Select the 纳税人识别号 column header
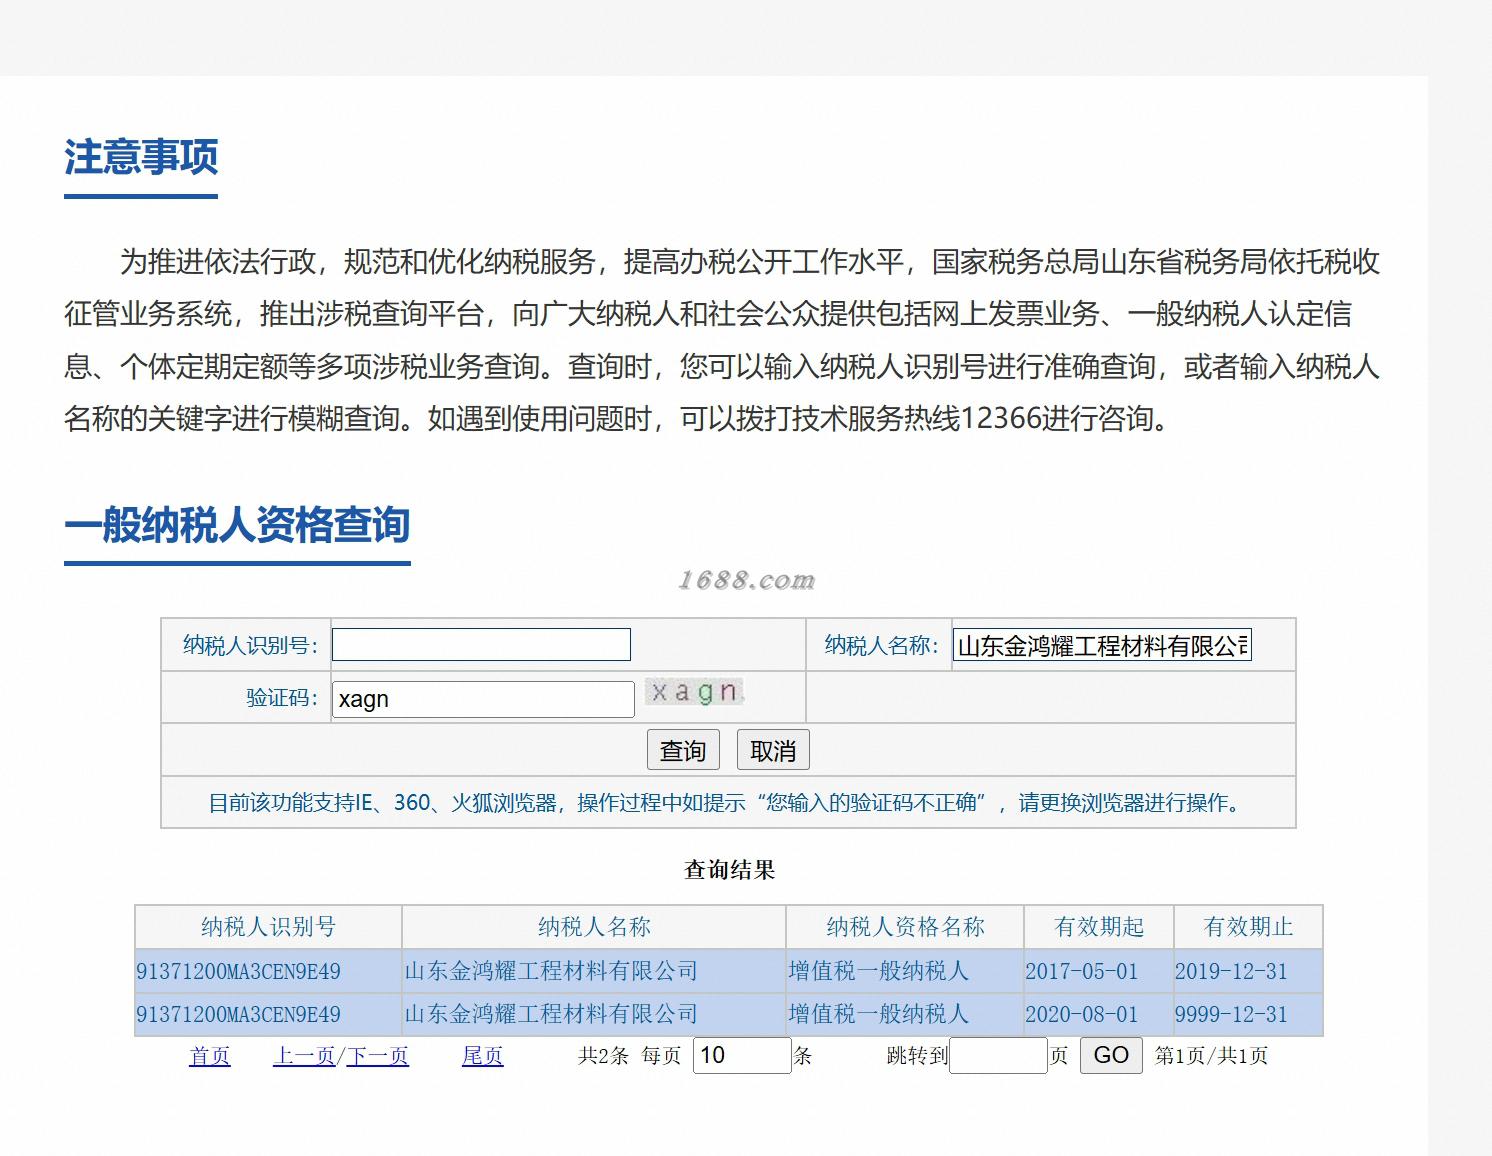 [268, 927]
